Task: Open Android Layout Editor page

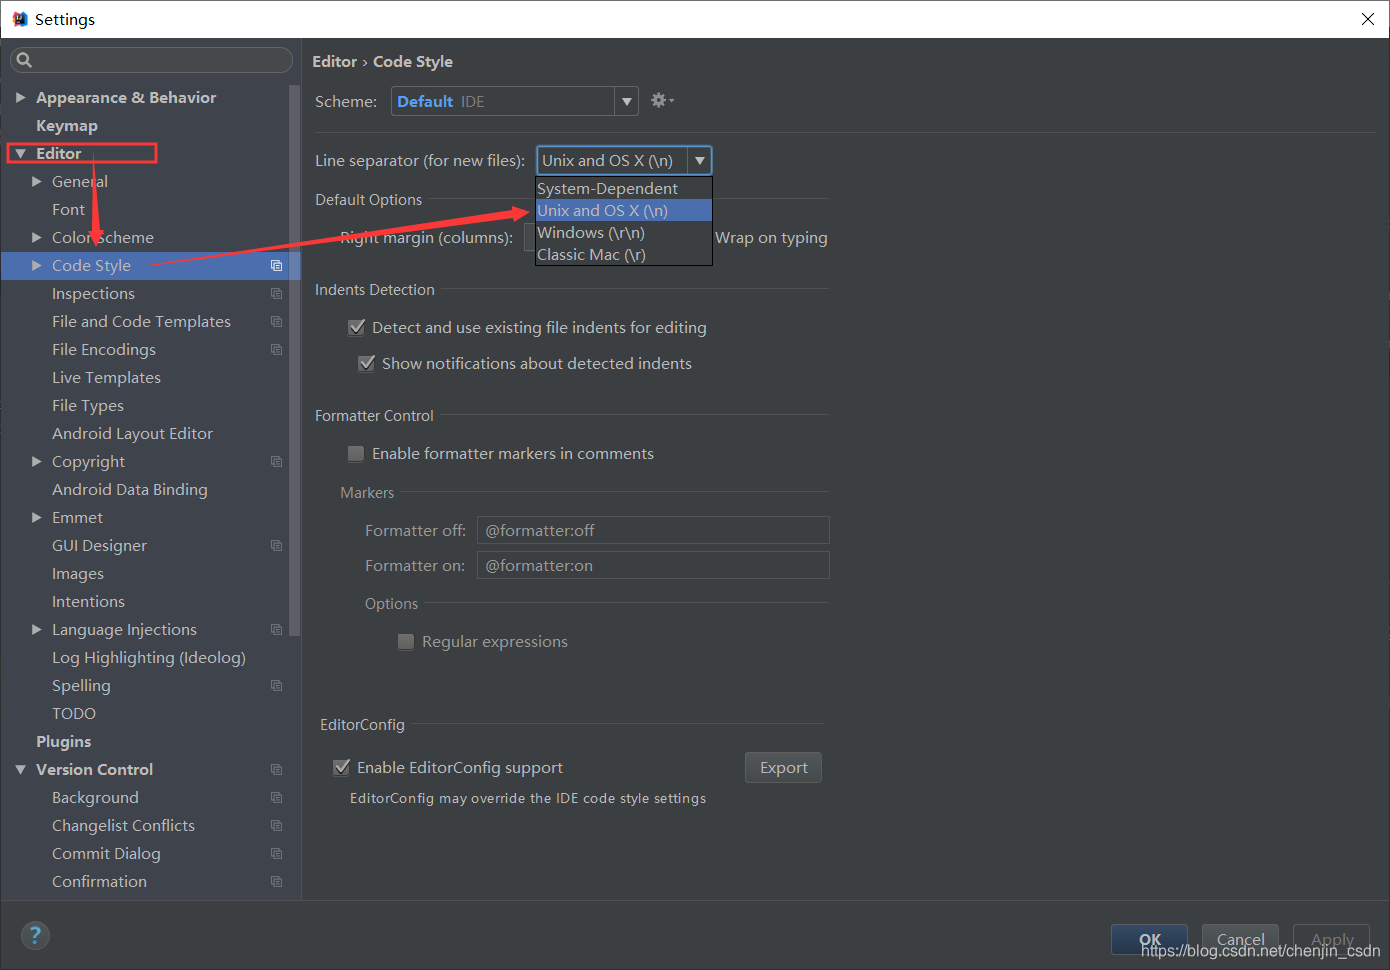Action: pyautogui.click(x=132, y=433)
